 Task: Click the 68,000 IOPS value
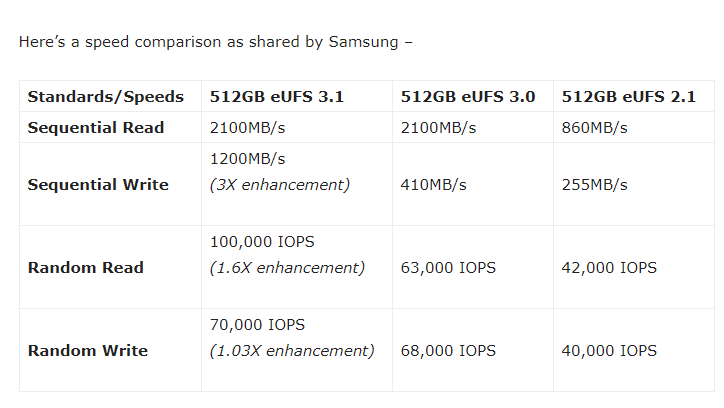pos(448,351)
